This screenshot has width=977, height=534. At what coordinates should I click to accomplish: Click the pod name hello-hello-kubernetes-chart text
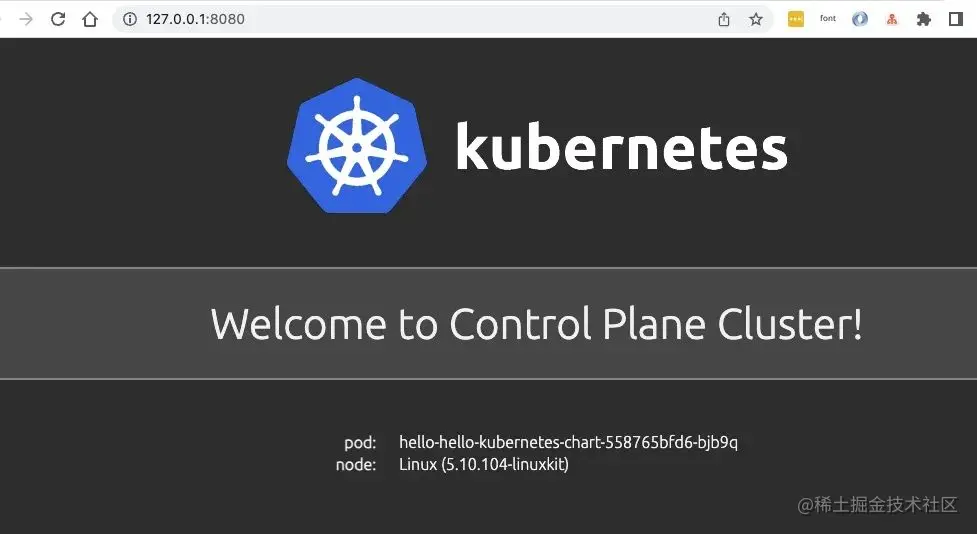tap(568, 442)
